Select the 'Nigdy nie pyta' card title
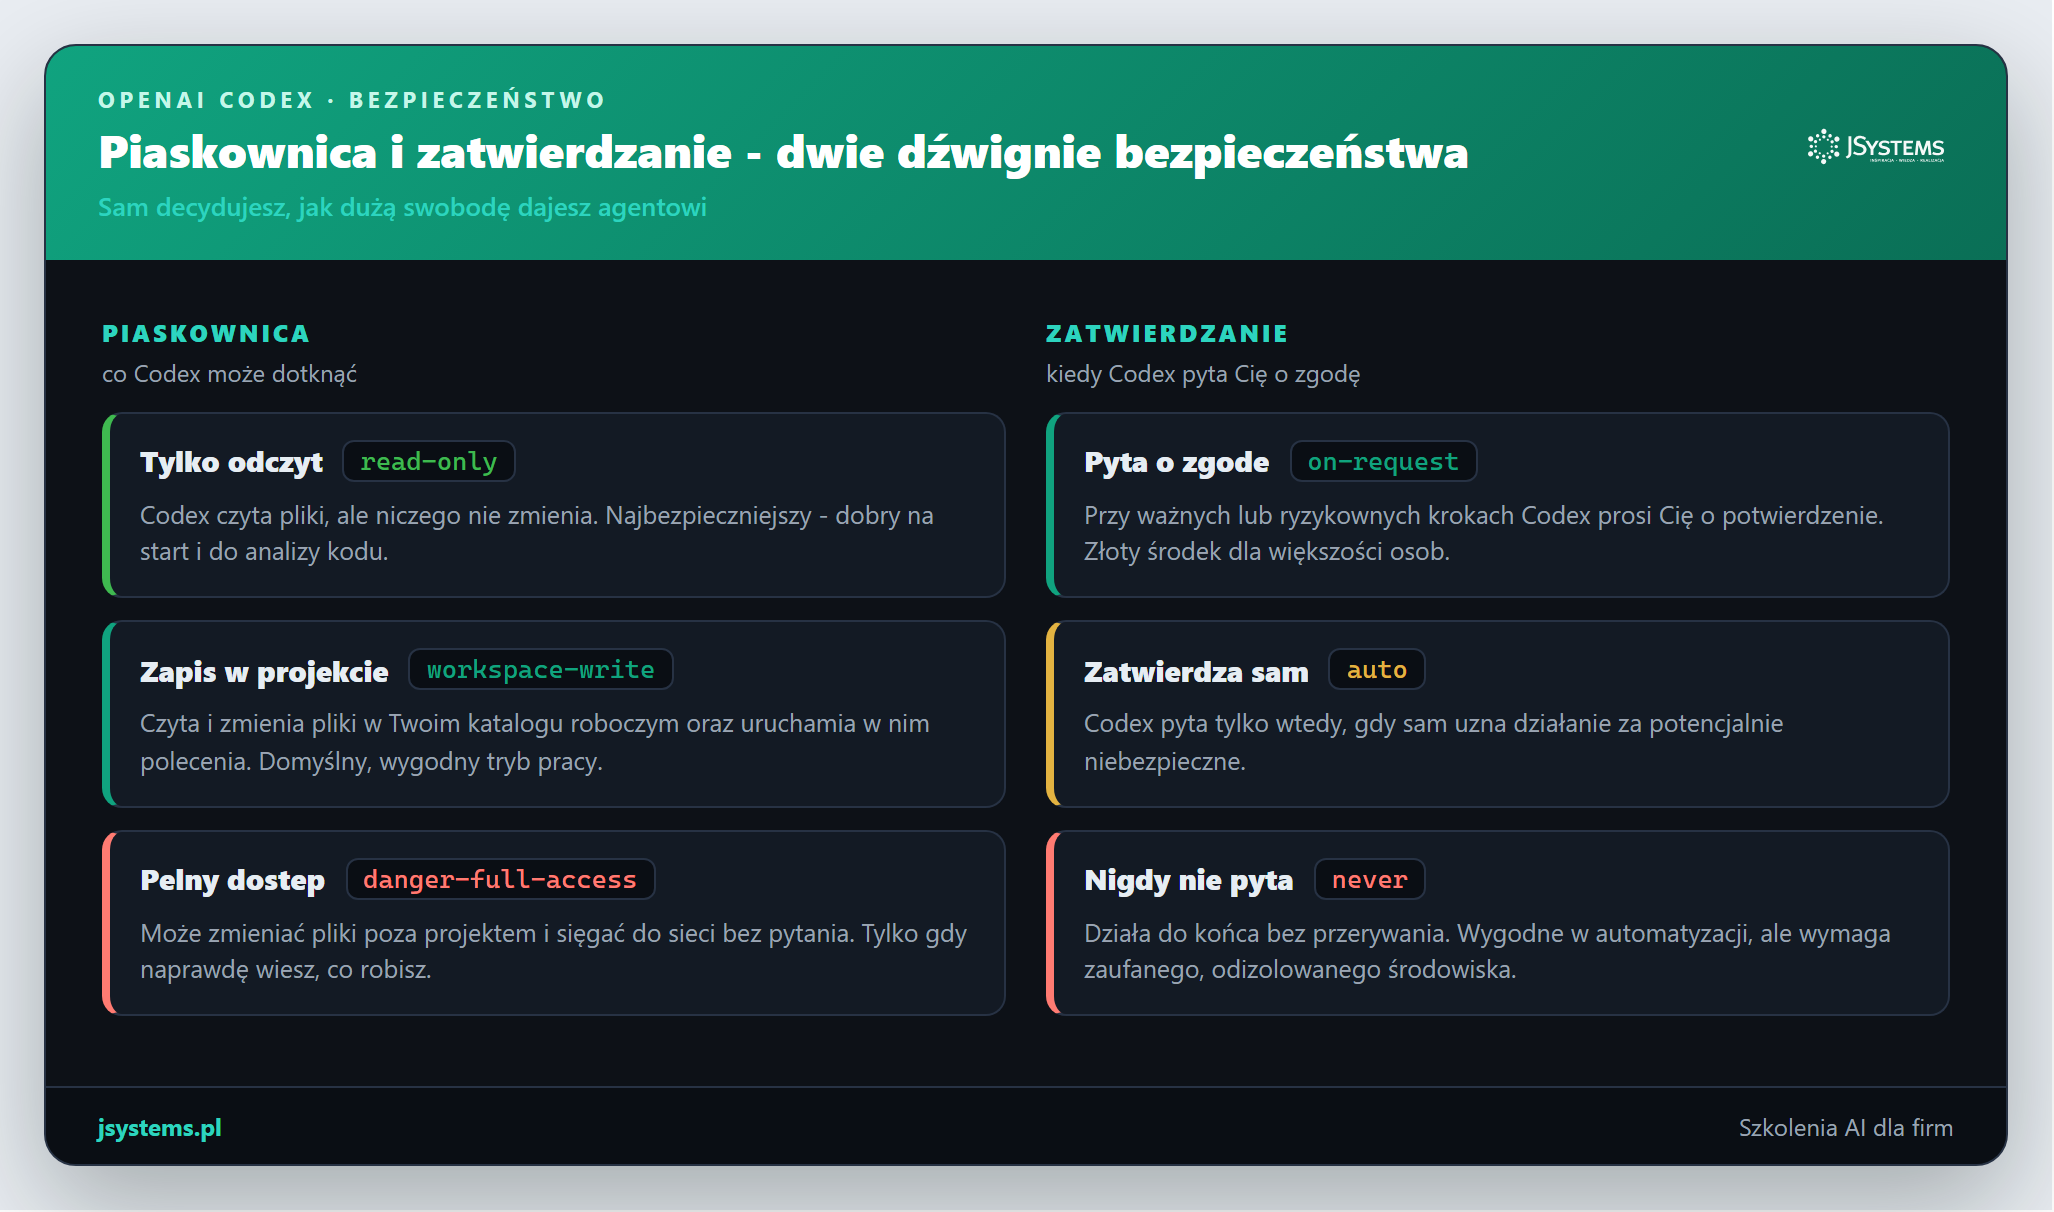Viewport: 2054px width, 1212px height. [1188, 880]
